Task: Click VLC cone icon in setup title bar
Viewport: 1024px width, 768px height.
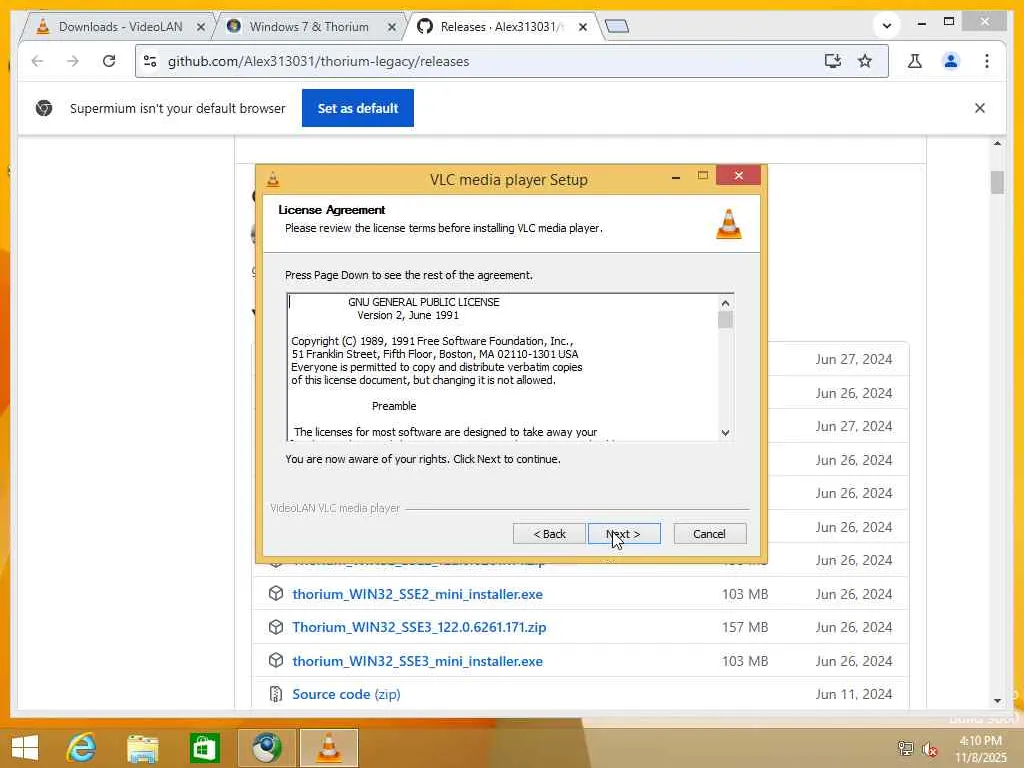Action: 273,179
